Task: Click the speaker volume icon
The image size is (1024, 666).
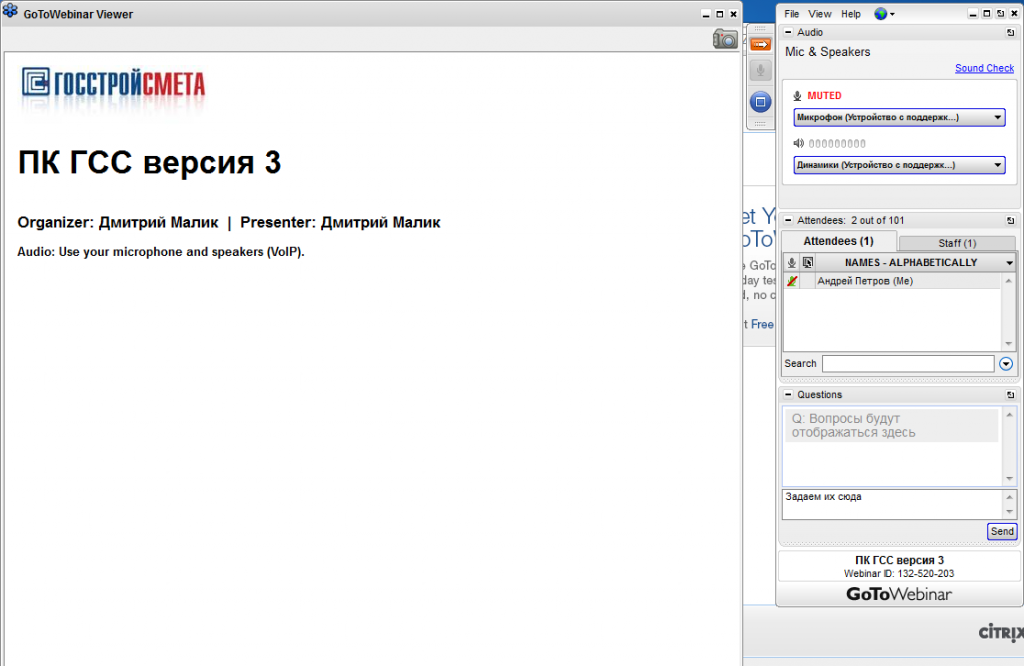Action: [x=799, y=143]
